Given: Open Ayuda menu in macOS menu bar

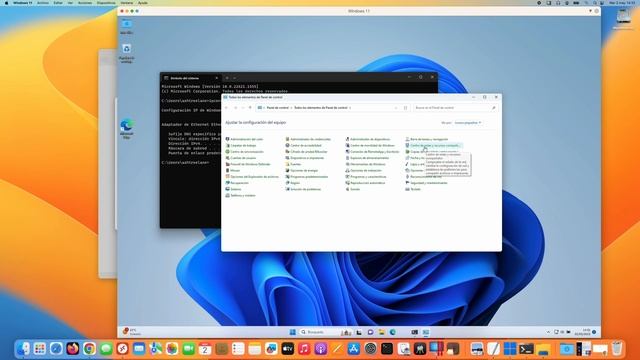Looking at the screenshot, I should (x=143, y=3).
